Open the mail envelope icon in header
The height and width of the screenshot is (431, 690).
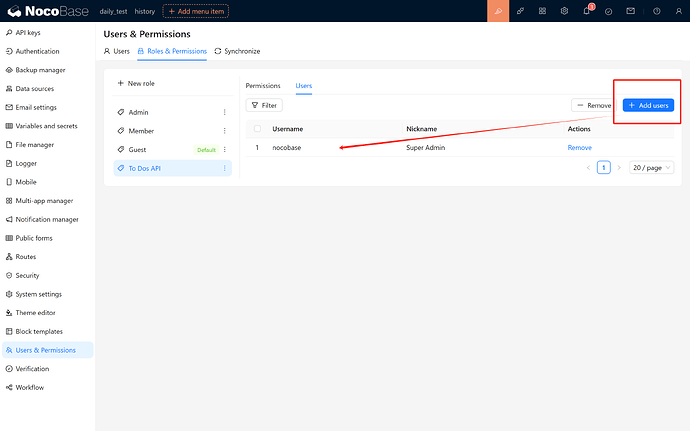click(631, 11)
